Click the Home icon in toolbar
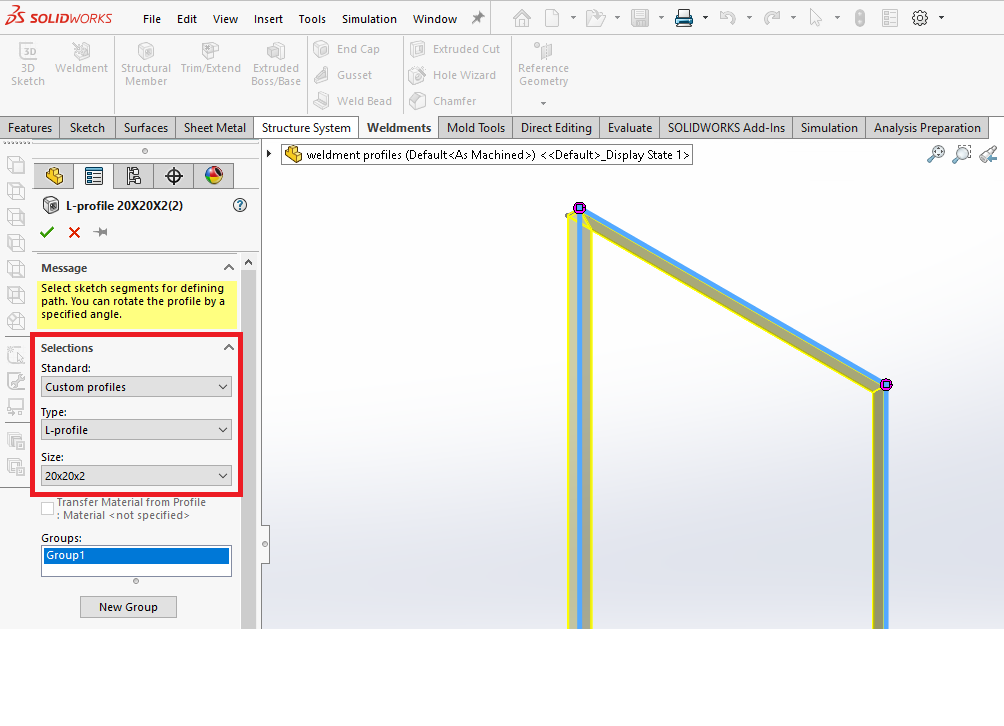 [x=522, y=18]
